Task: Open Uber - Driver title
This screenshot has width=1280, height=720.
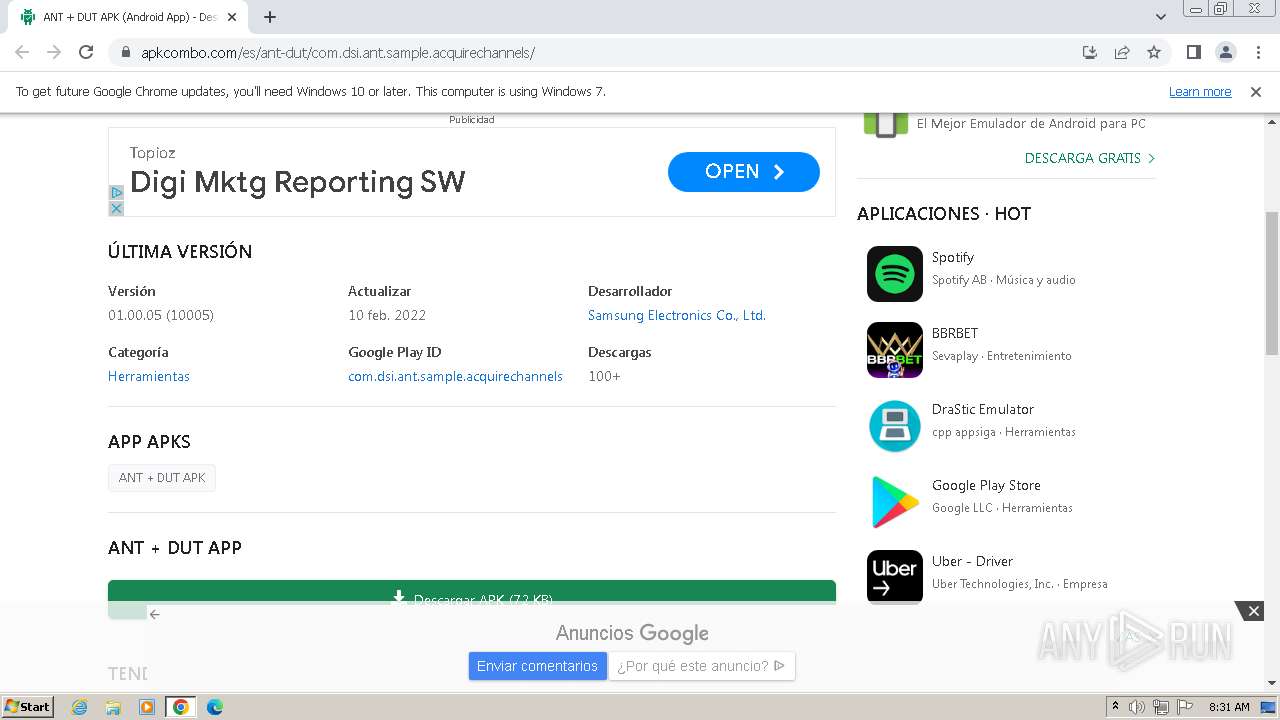Action: 972,561
